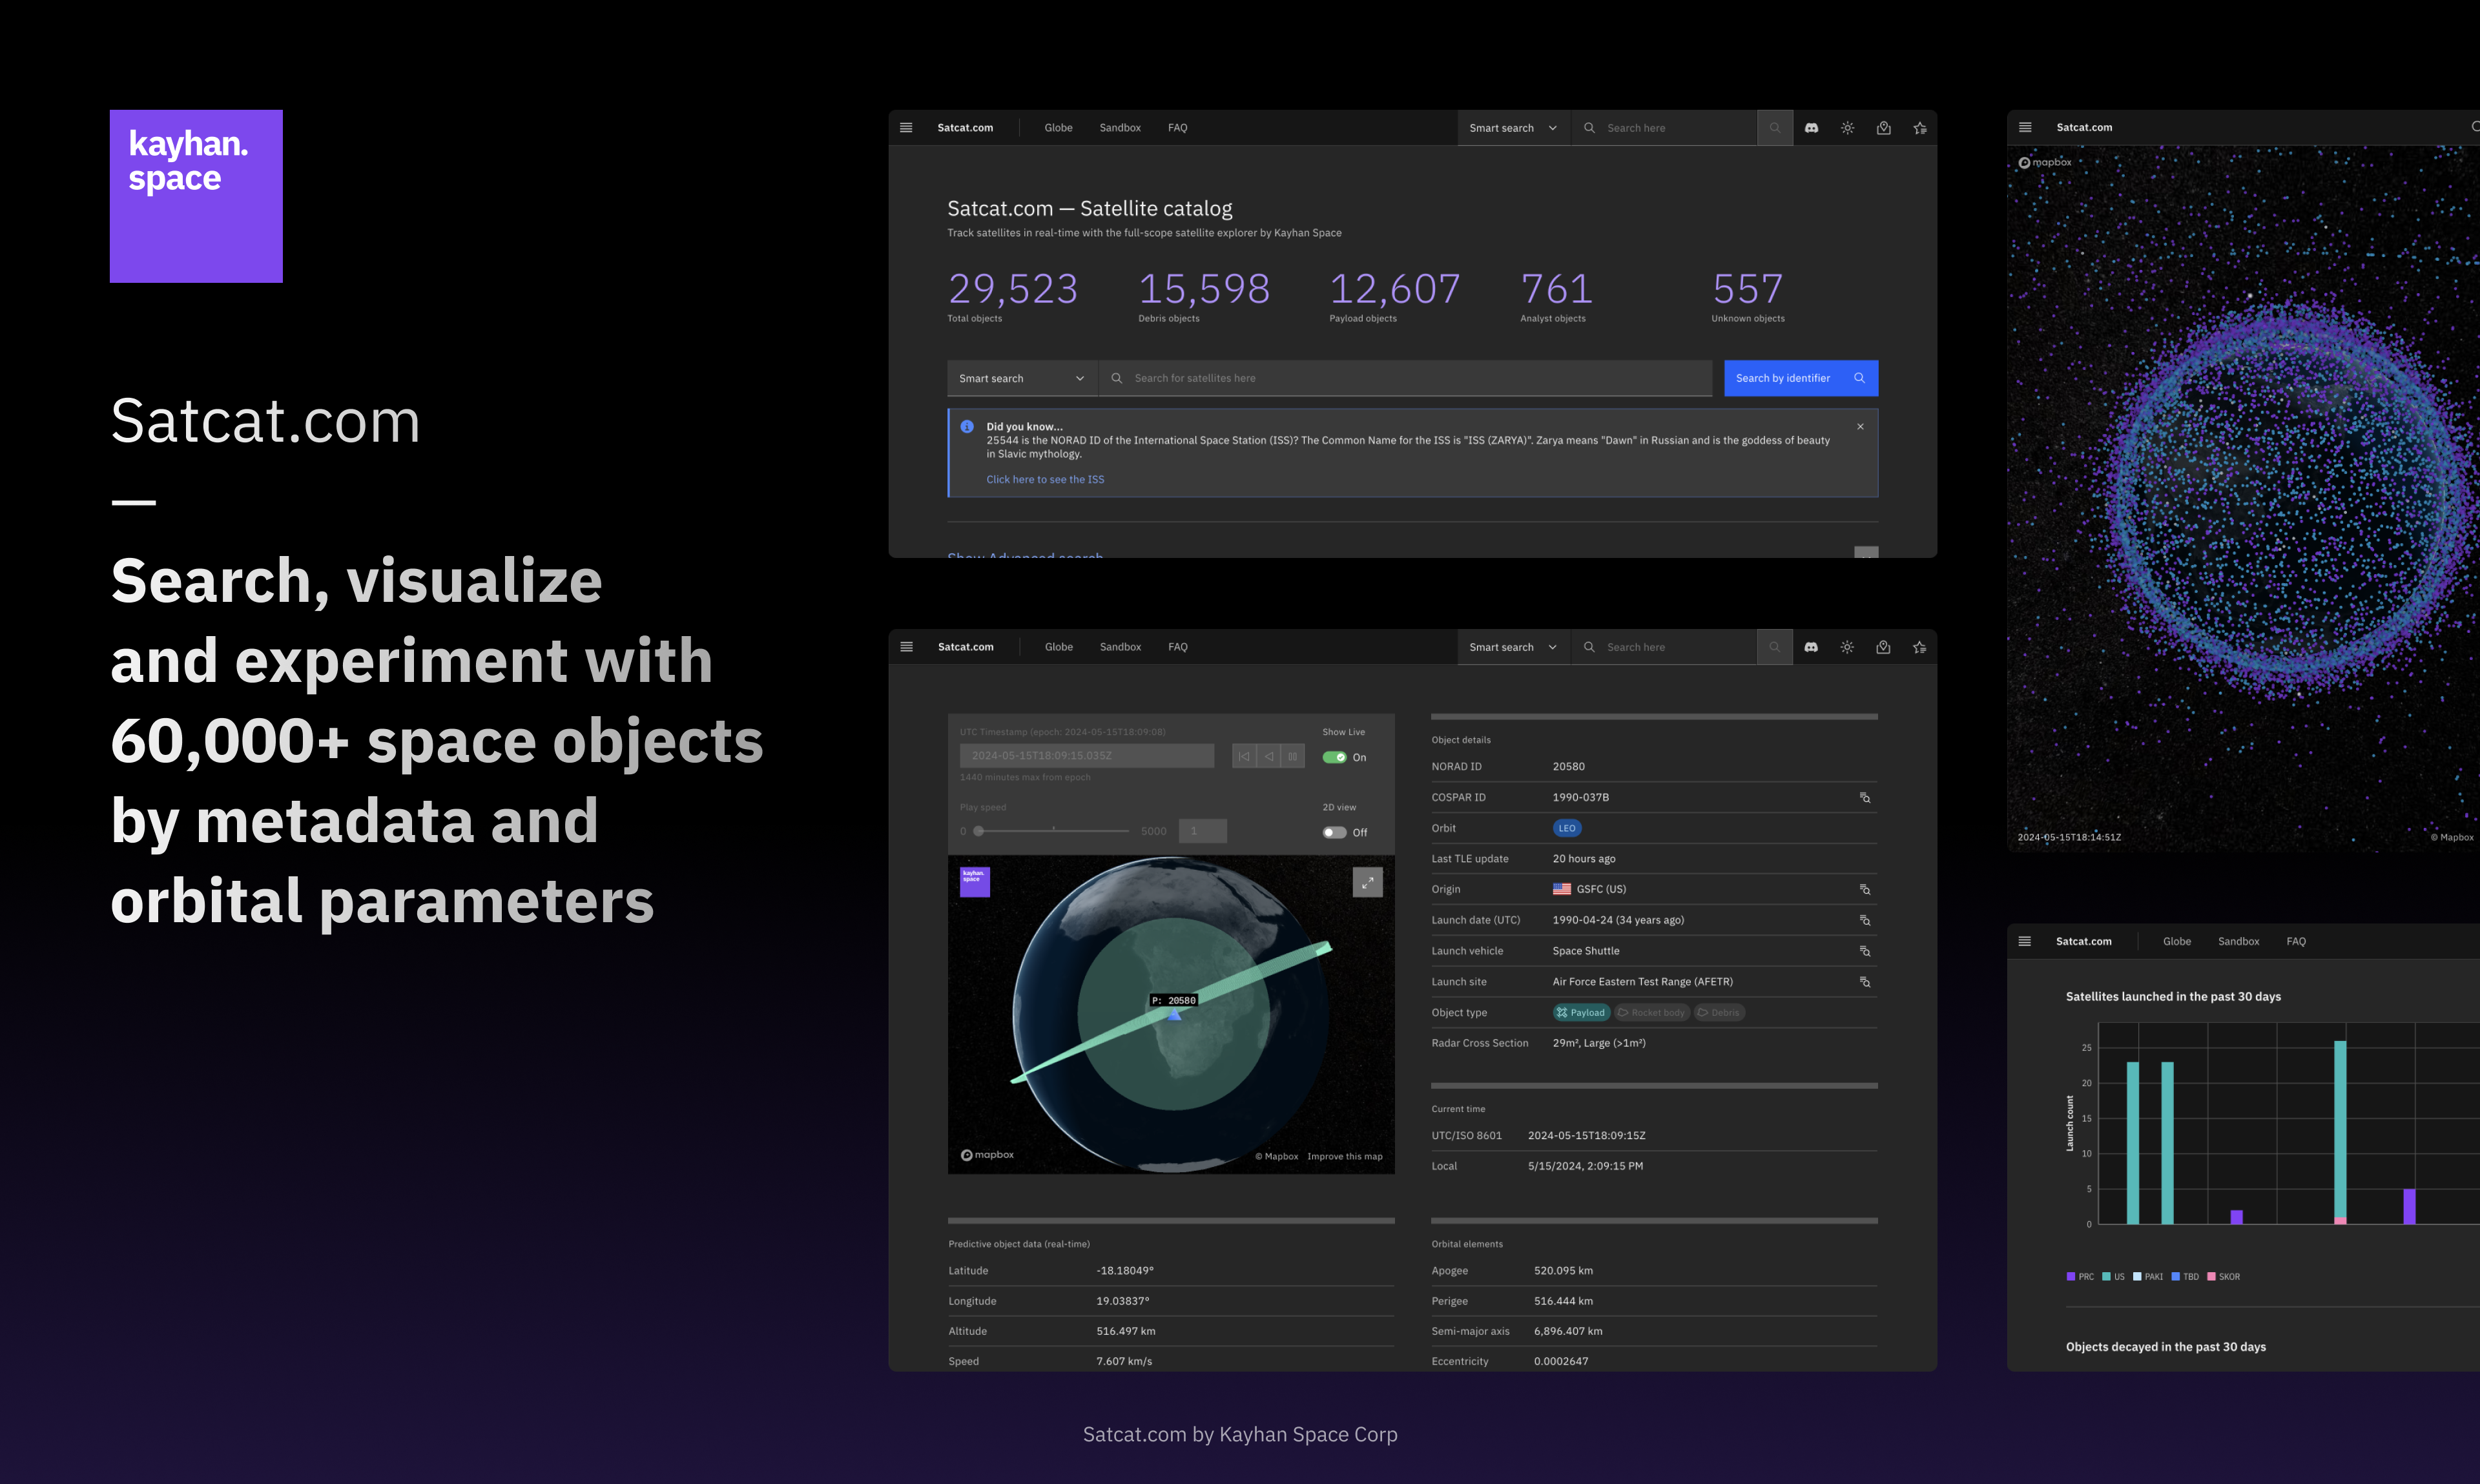
Task: Toggle theme sun icon in object details window
Action: click(x=1847, y=647)
